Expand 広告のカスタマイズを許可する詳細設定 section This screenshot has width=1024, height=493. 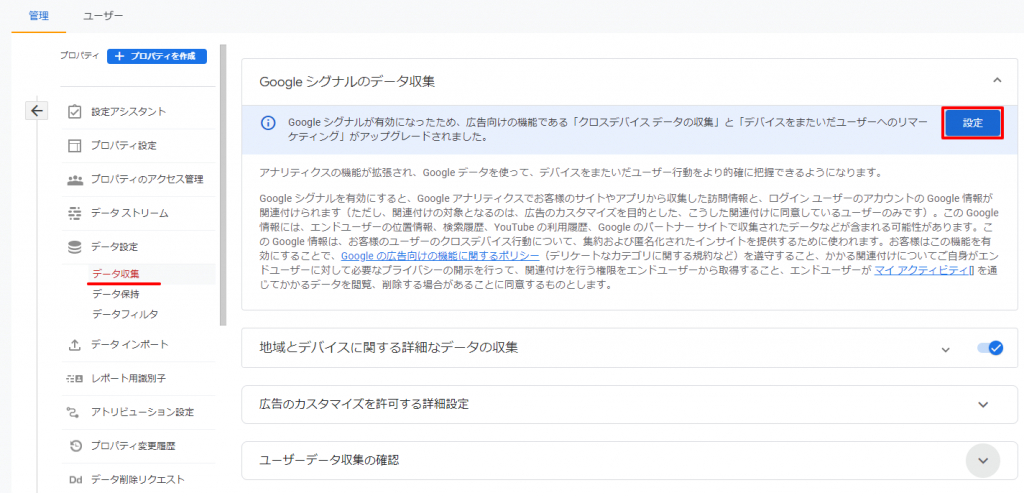click(984, 404)
